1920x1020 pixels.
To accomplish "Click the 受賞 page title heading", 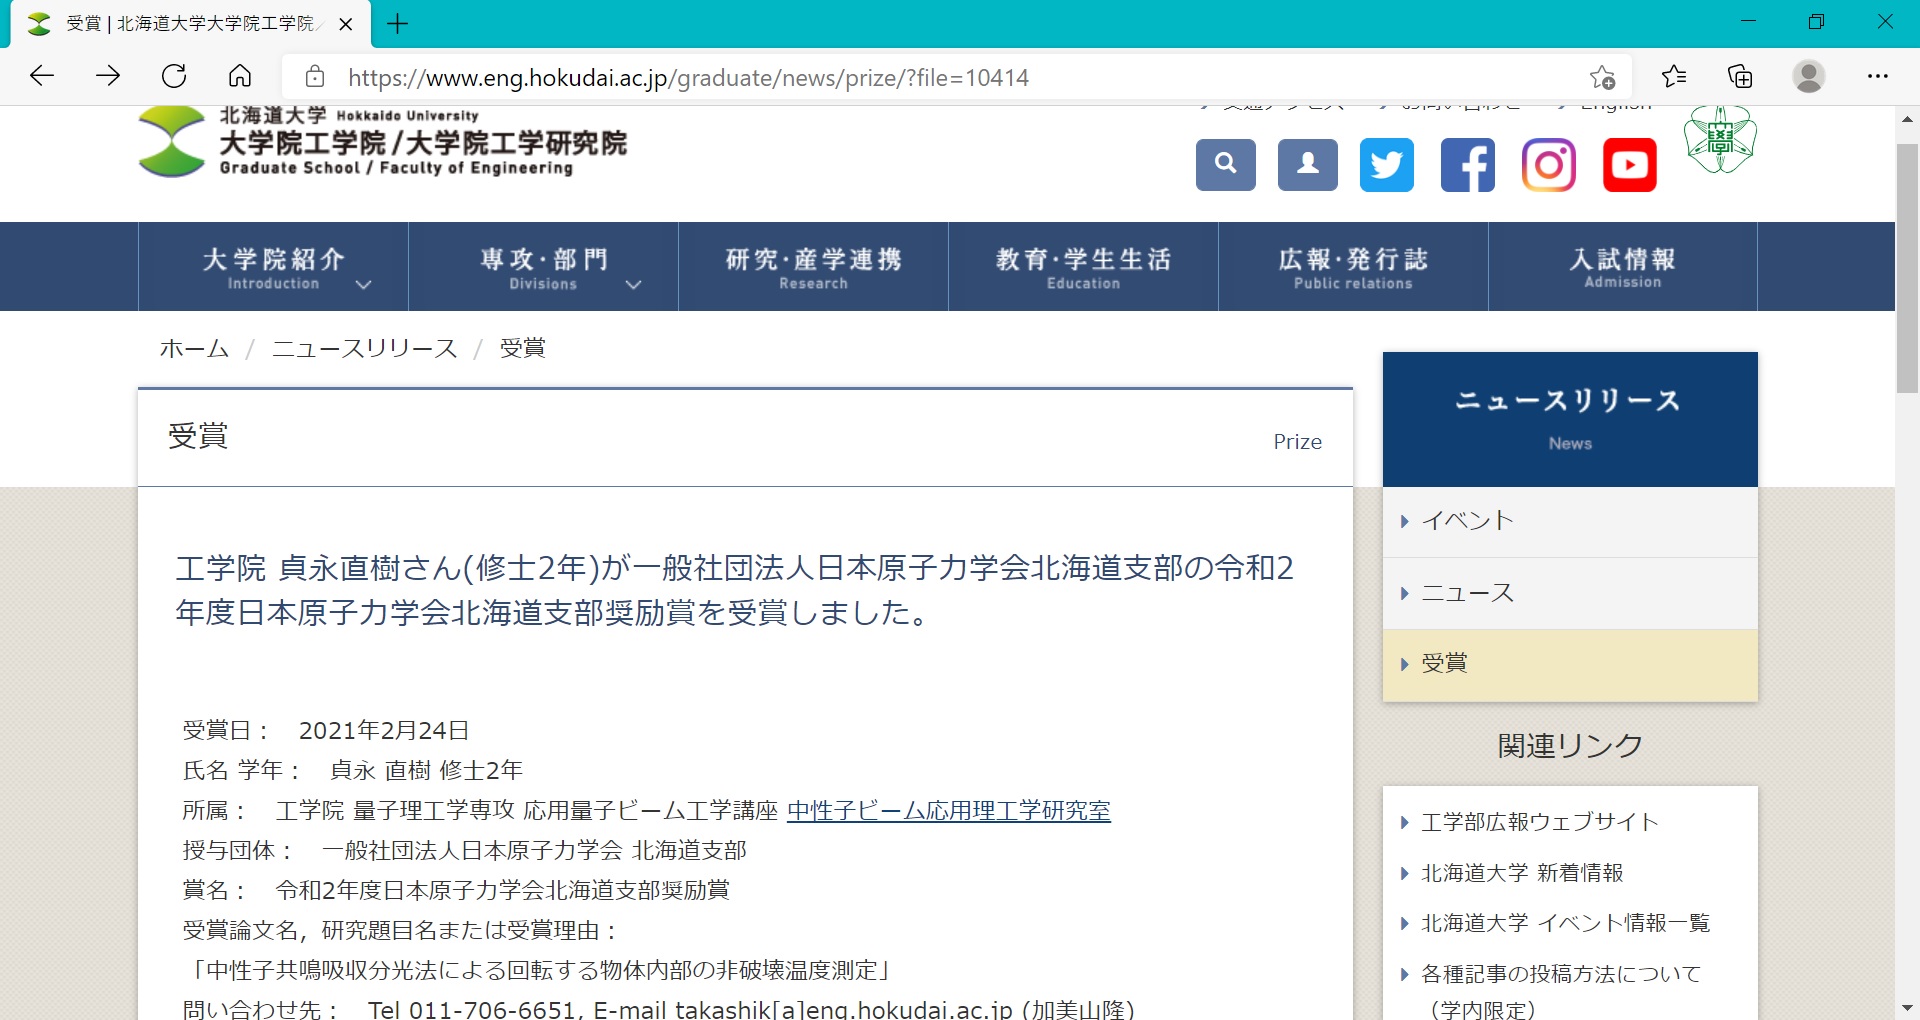I will tap(198, 436).
